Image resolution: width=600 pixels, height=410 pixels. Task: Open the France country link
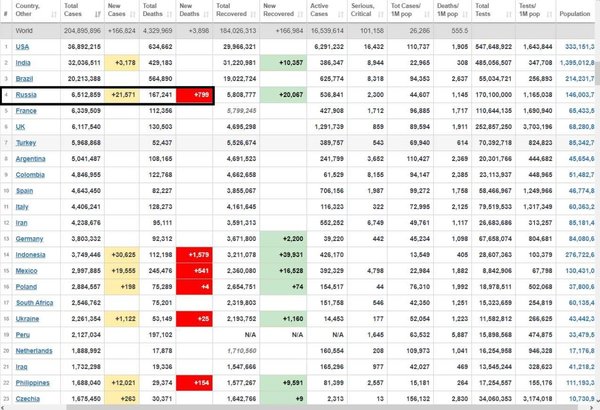point(26,111)
